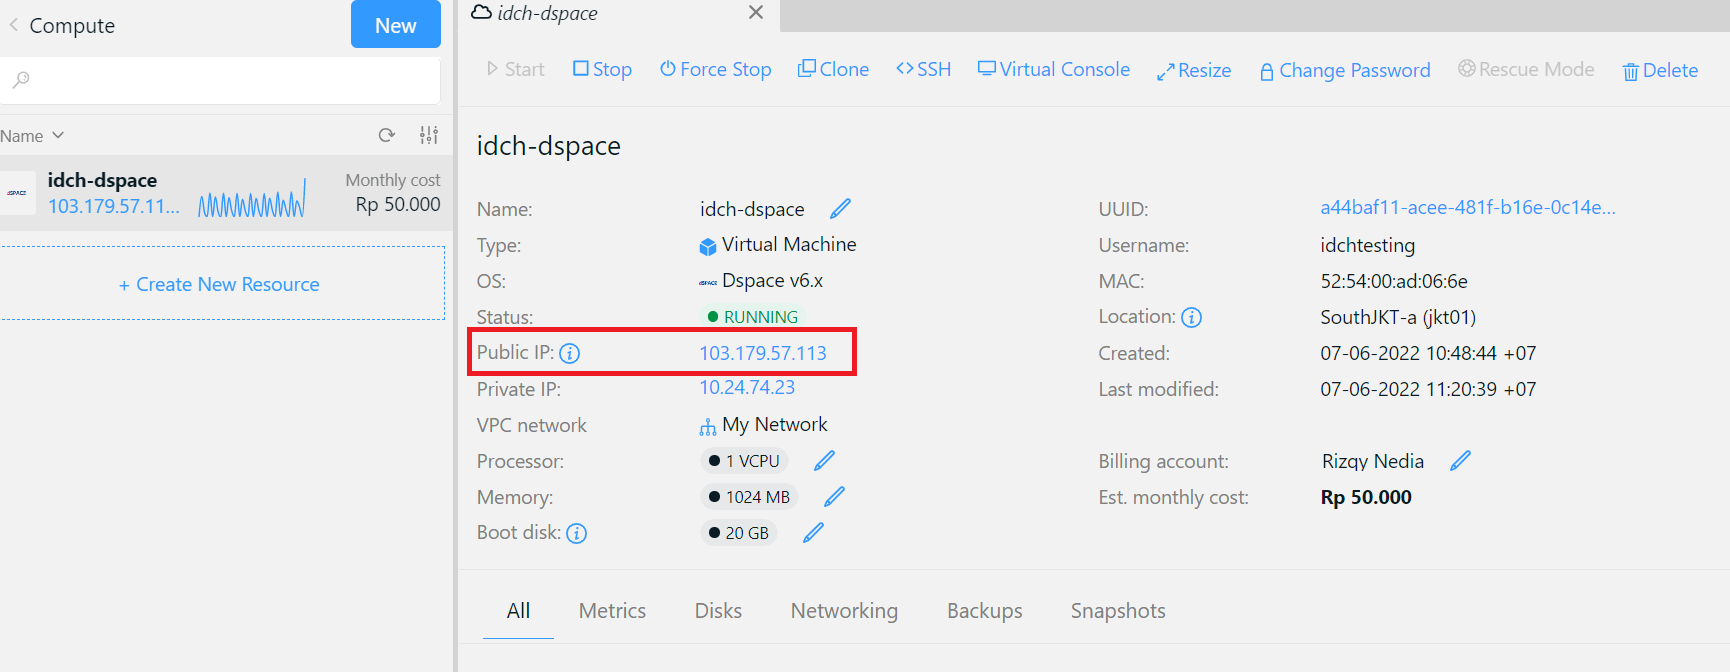1730x672 pixels.
Task: Close the idch-dspace tab
Action: coord(756,12)
